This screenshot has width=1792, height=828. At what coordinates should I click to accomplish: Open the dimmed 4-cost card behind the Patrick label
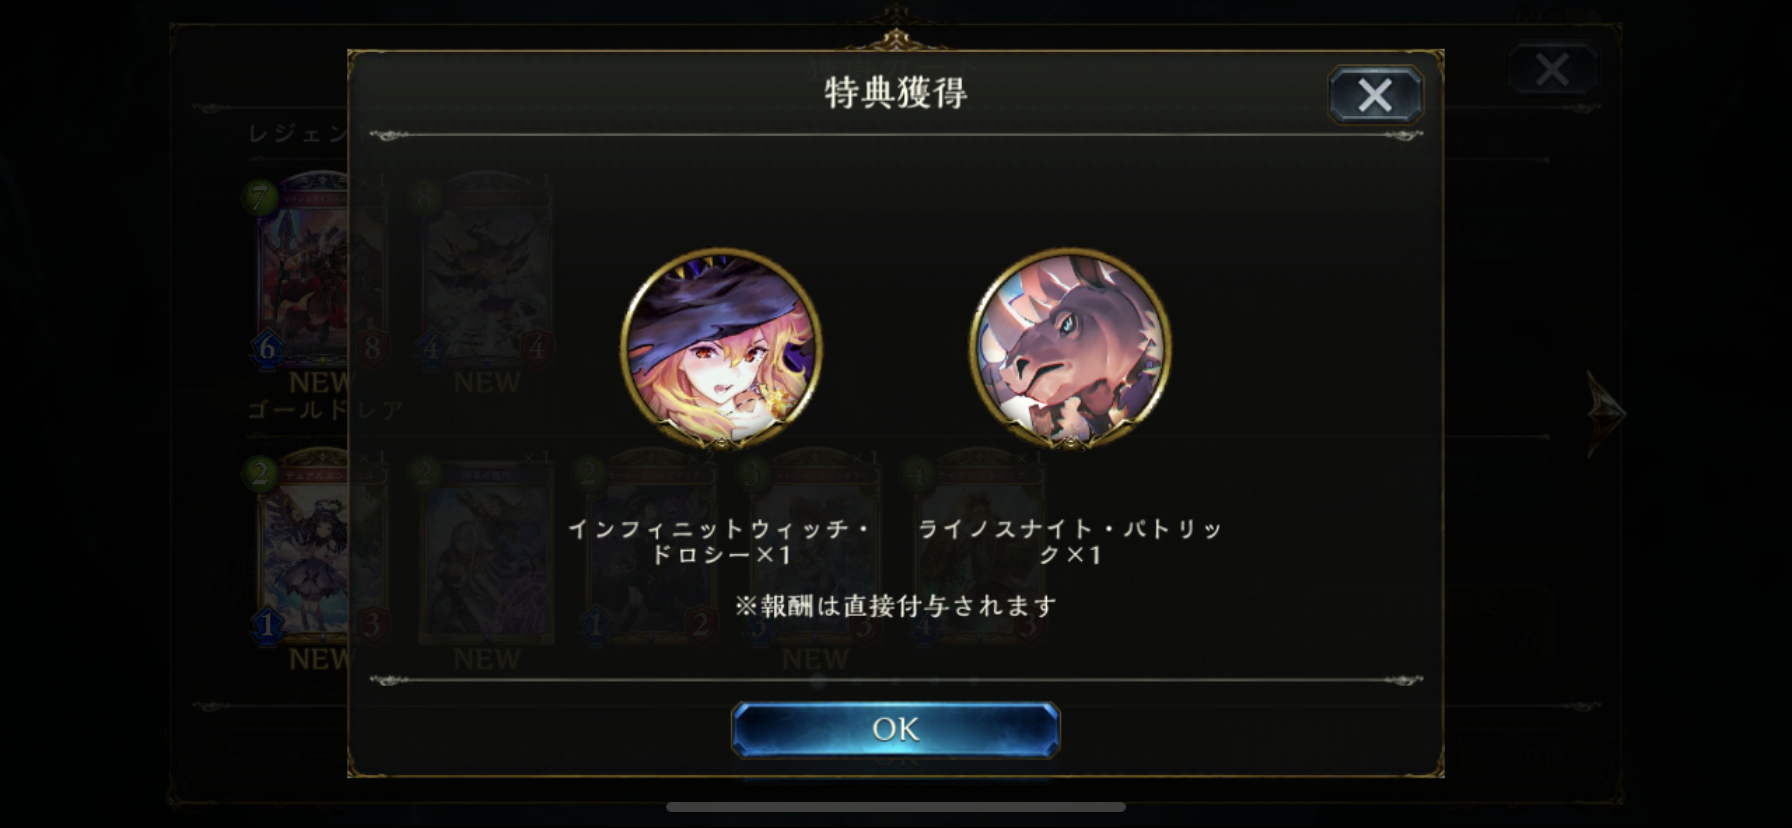[x=977, y=548]
